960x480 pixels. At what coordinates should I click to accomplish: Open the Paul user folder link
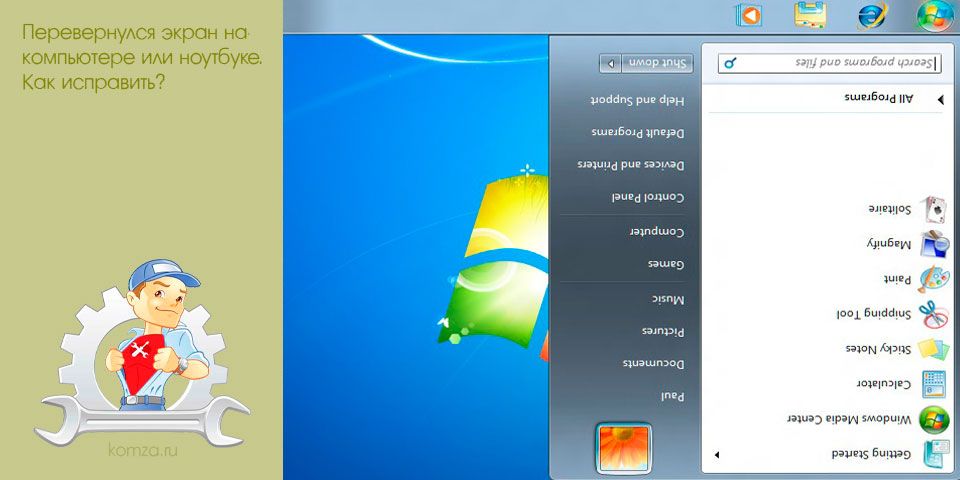672,396
